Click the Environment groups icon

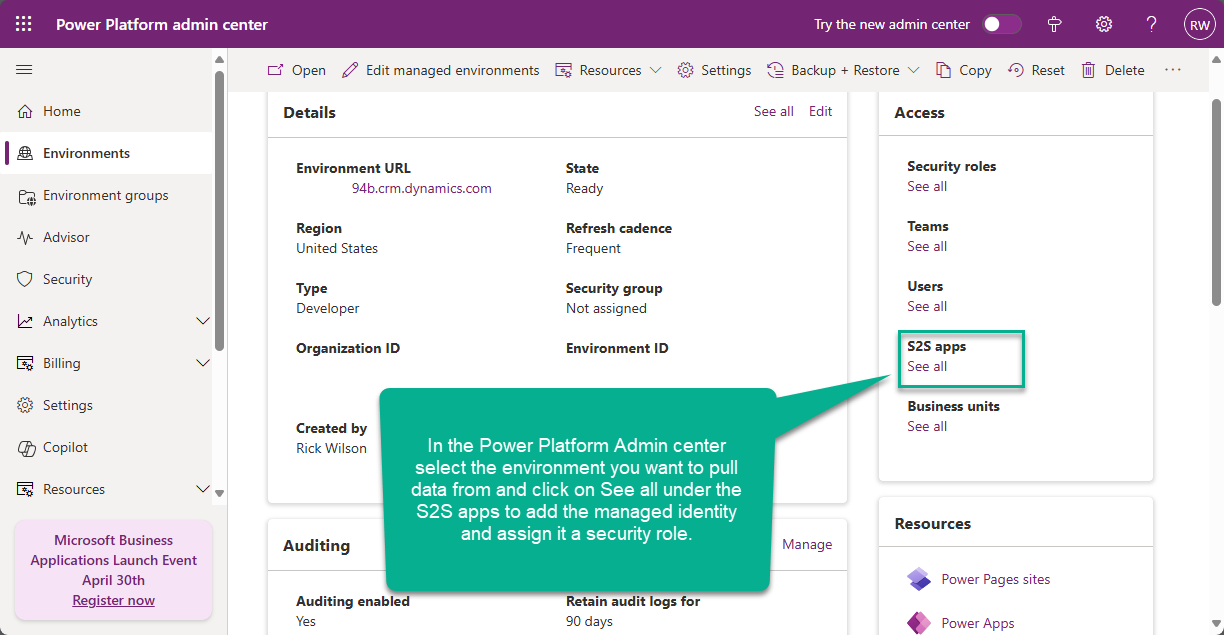tap(25, 195)
